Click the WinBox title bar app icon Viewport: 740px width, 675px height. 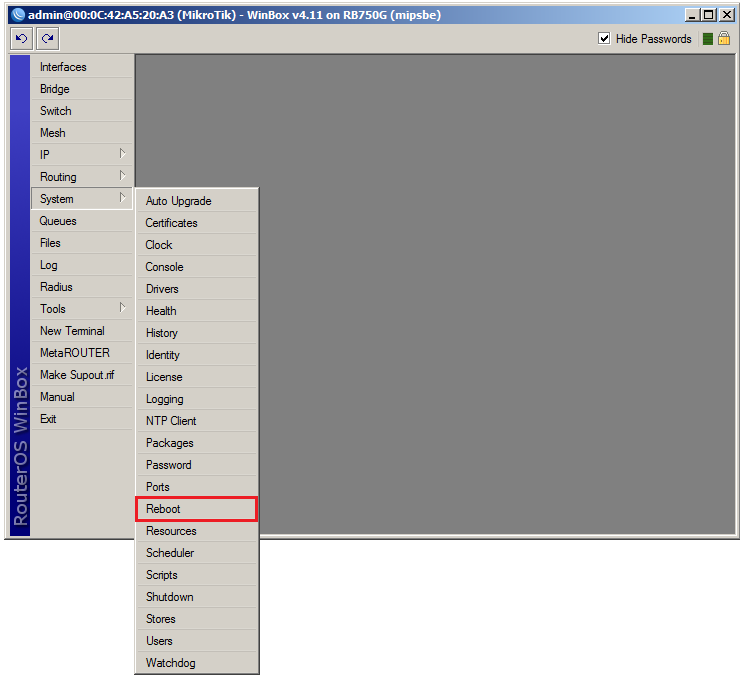17,15
